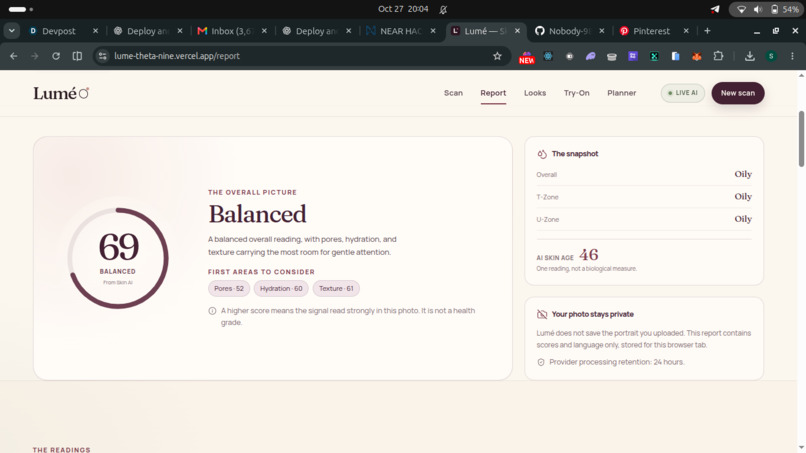Reload the page
Viewport: 806px width, 453px height.
coord(56,56)
